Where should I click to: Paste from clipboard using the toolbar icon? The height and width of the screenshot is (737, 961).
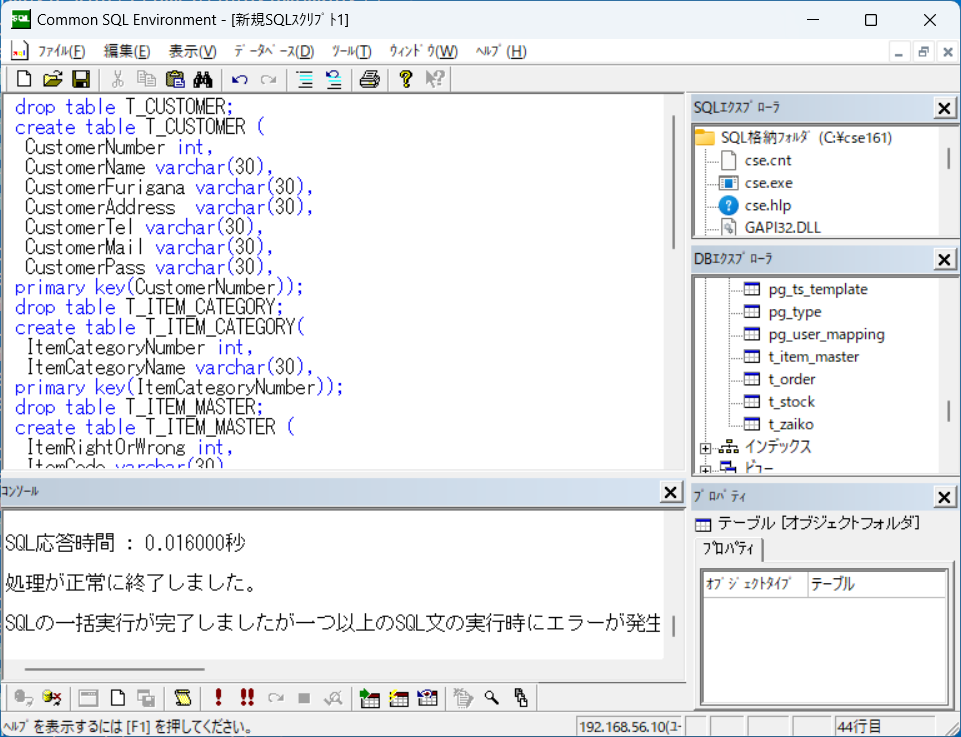175,79
